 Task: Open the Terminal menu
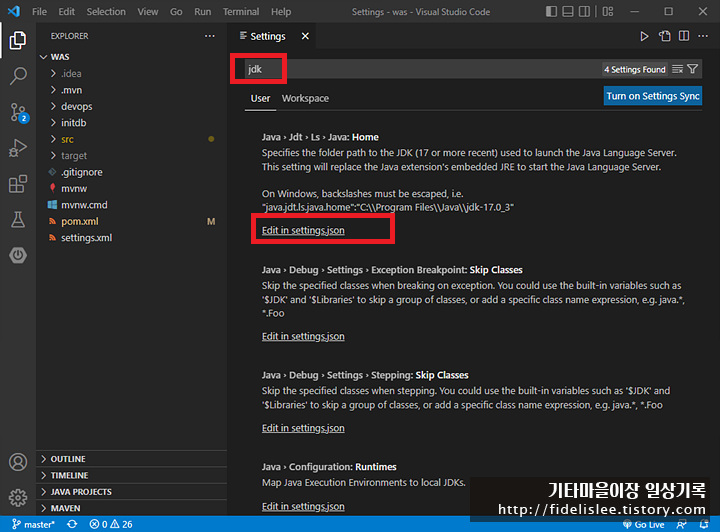241,11
